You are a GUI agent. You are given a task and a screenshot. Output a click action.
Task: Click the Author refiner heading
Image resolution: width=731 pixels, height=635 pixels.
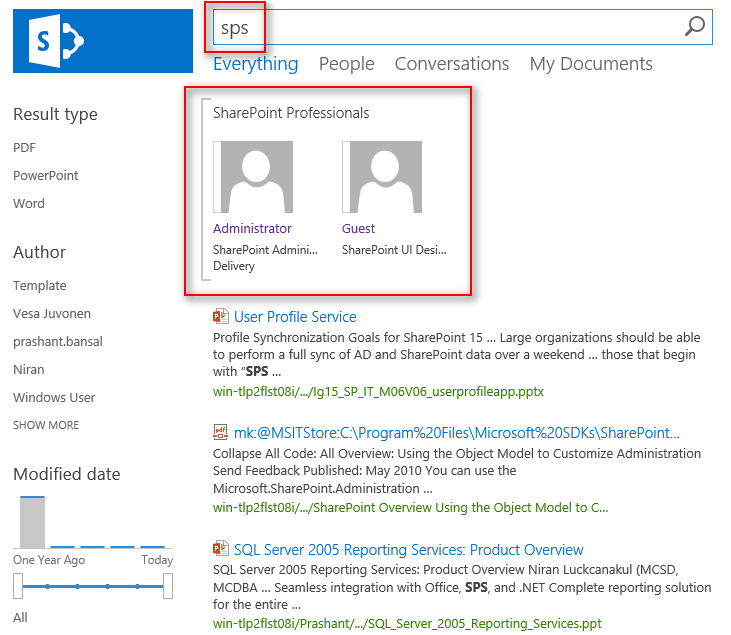click(40, 252)
